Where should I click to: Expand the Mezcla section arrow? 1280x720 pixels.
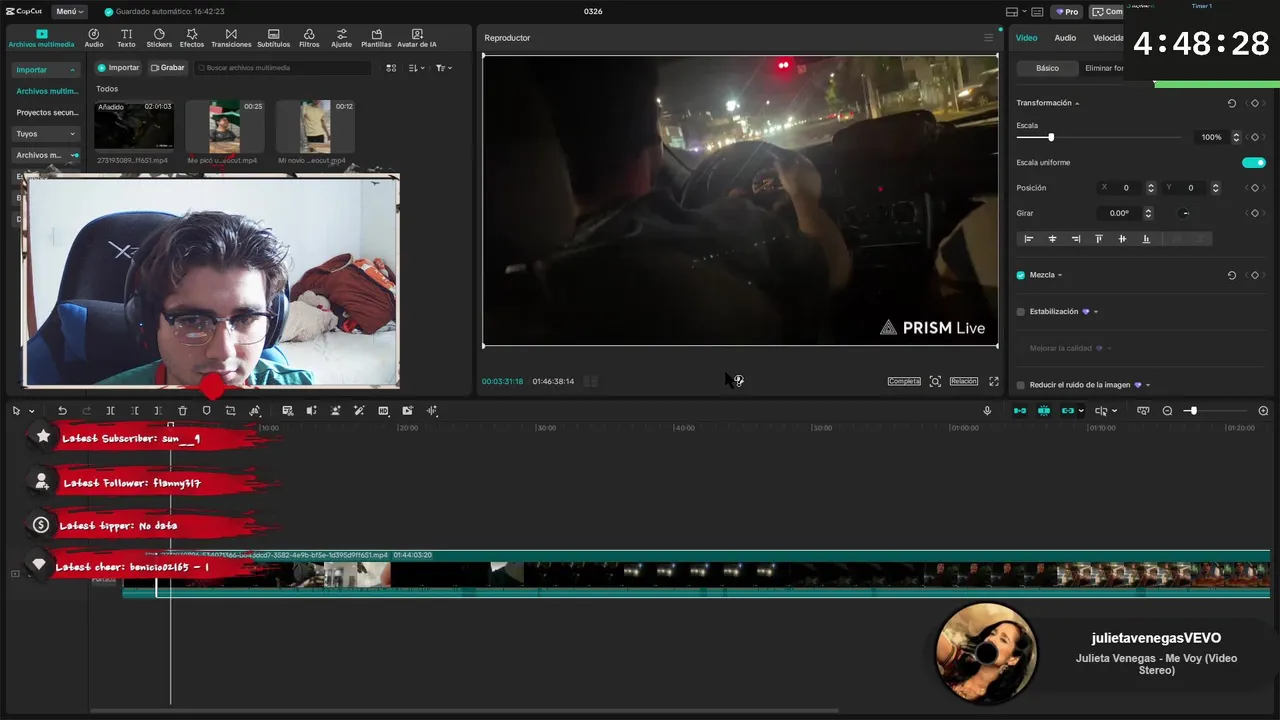[1060, 275]
